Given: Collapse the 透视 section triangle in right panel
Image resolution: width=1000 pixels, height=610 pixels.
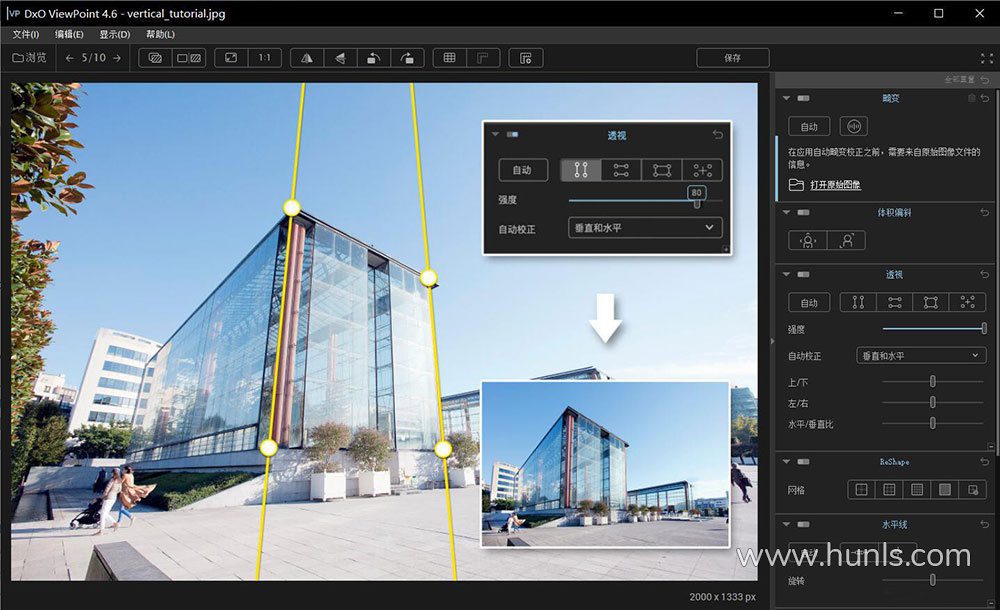Looking at the screenshot, I should coord(786,274).
